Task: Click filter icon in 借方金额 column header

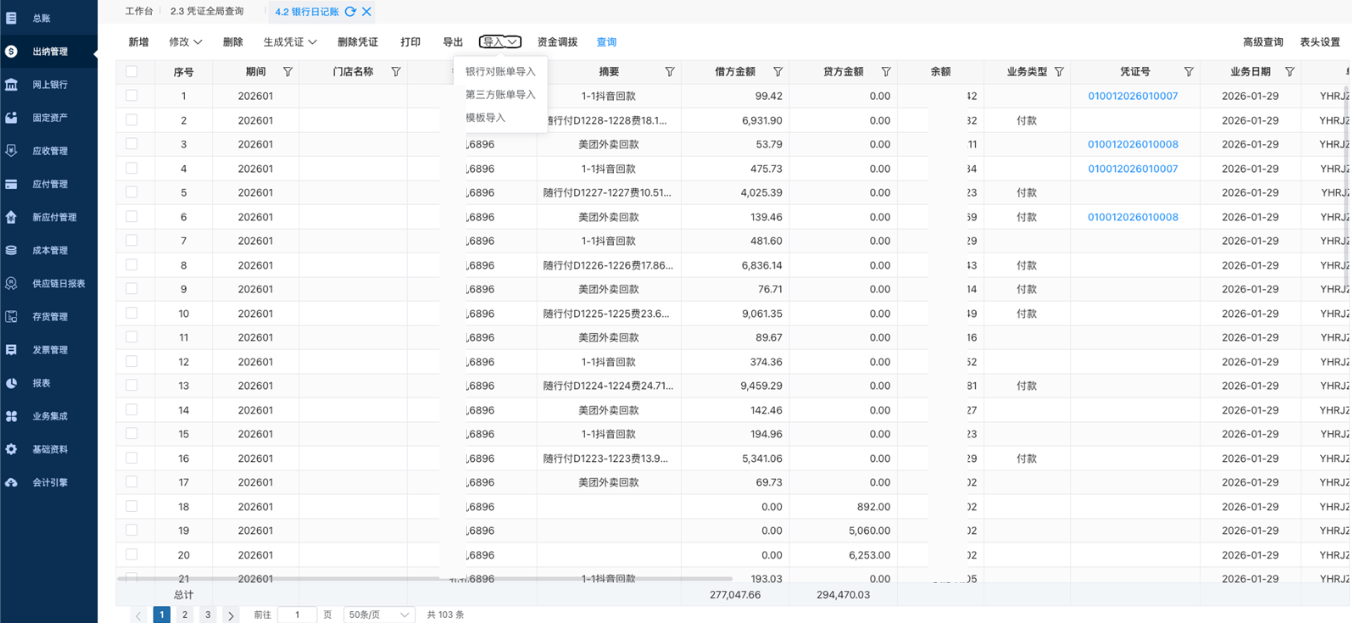Action: click(778, 72)
